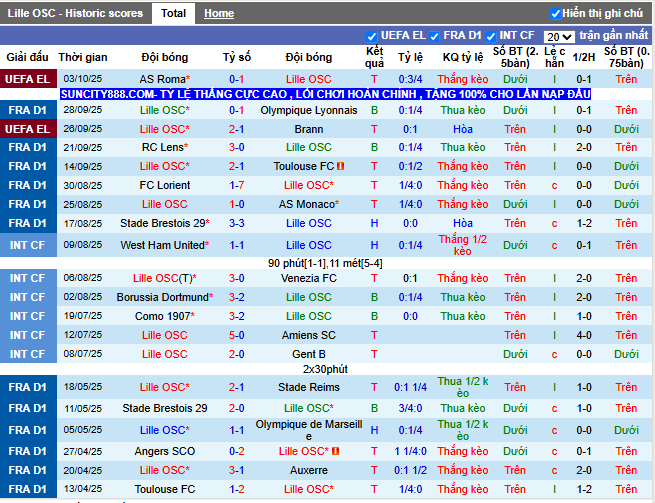Open Olympique Lyonnais team link
Screen dimensions: 655x503
click(309, 110)
